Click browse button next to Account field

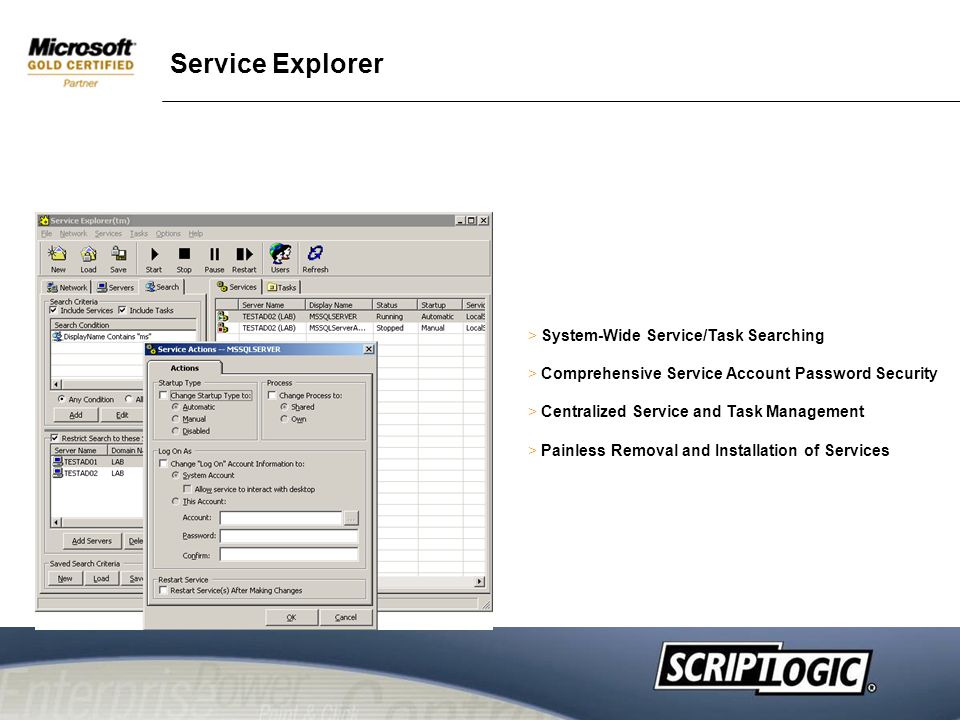point(351,518)
